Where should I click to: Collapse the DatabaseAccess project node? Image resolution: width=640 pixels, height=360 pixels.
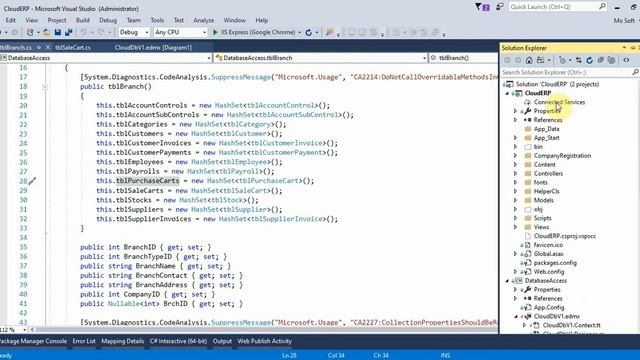coord(507,281)
